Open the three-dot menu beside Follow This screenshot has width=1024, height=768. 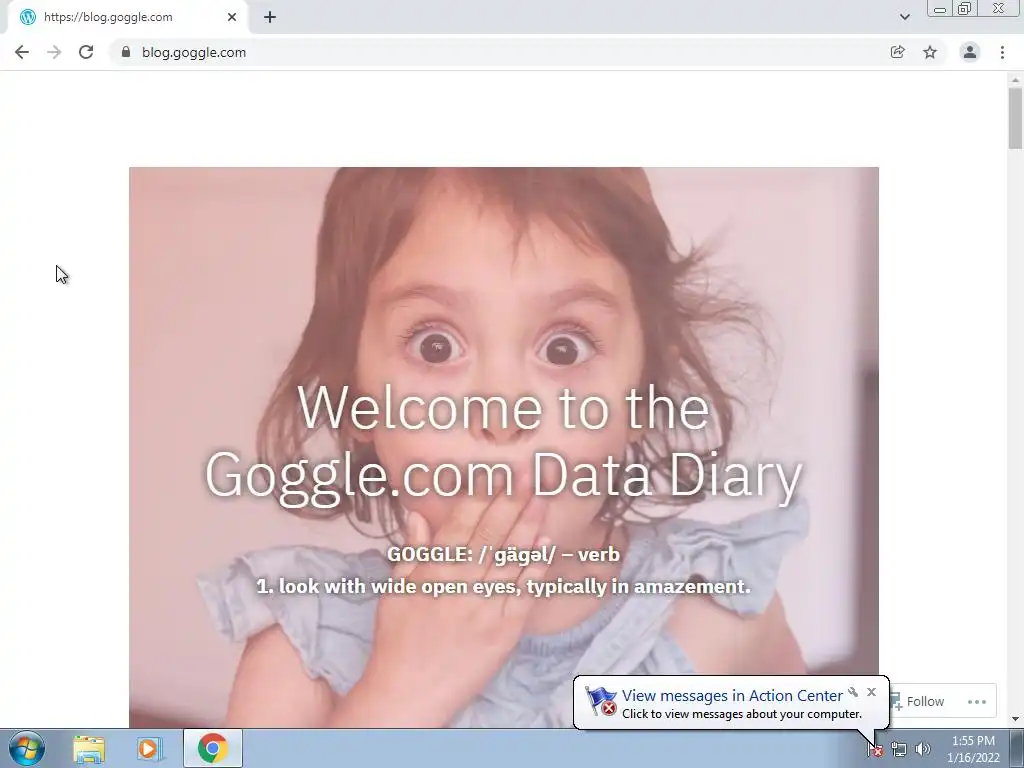(x=977, y=701)
